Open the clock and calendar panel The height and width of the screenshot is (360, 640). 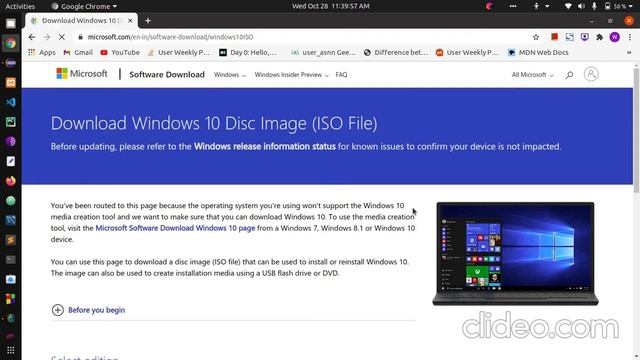[x=331, y=6]
